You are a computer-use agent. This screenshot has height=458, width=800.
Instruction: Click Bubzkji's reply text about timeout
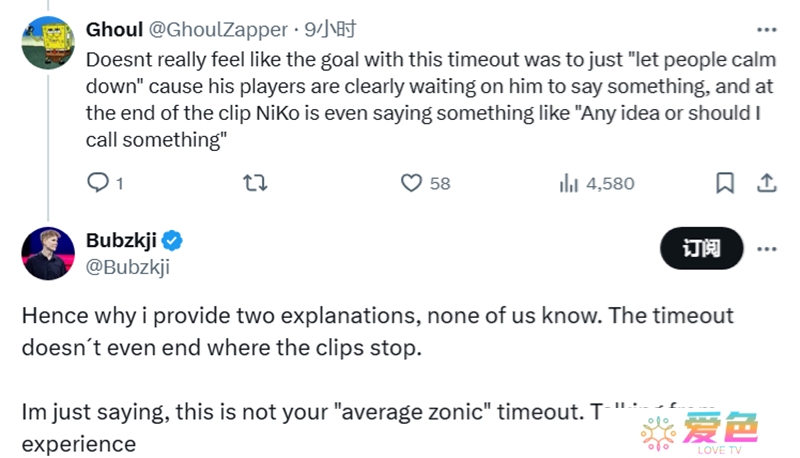[x=378, y=379]
